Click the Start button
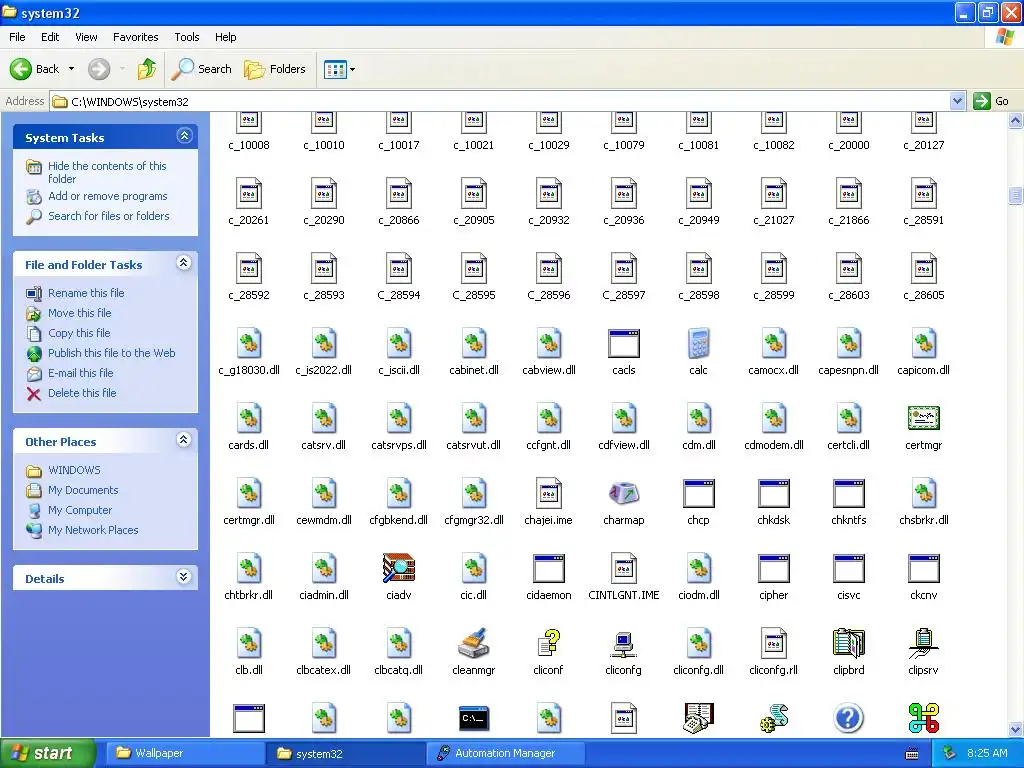The height and width of the screenshot is (768, 1024). pyautogui.click(x=48, y=753)
